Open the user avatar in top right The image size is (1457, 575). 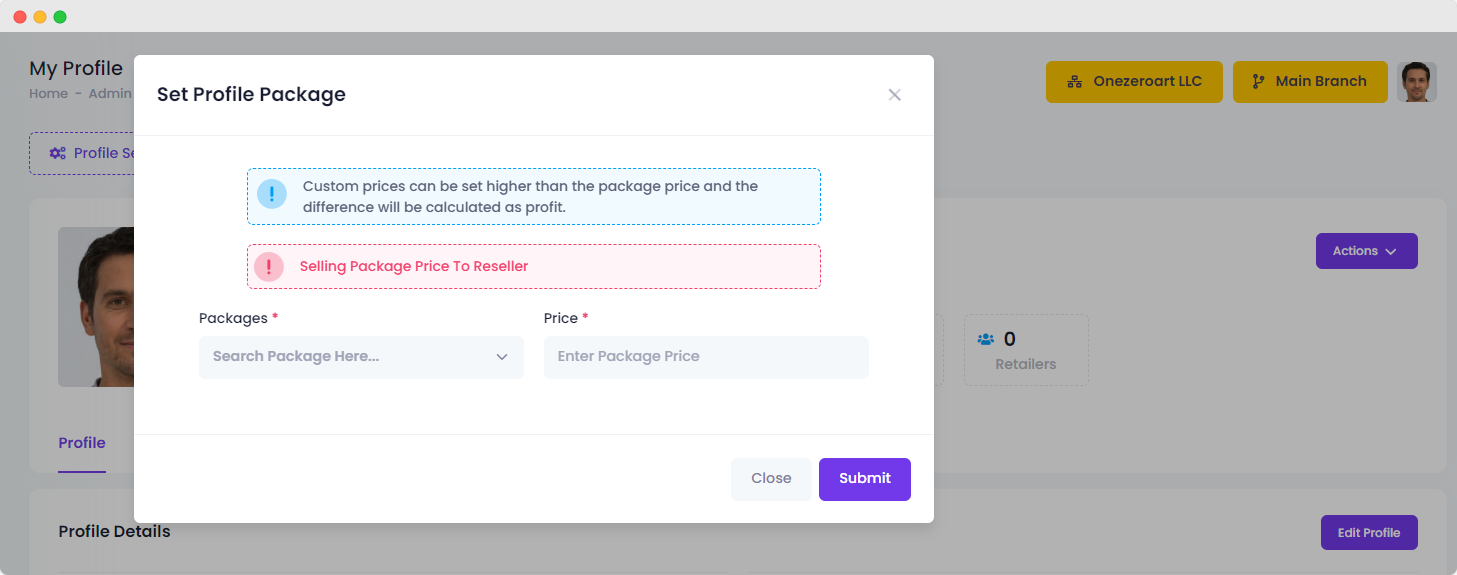pos(1417,82)
